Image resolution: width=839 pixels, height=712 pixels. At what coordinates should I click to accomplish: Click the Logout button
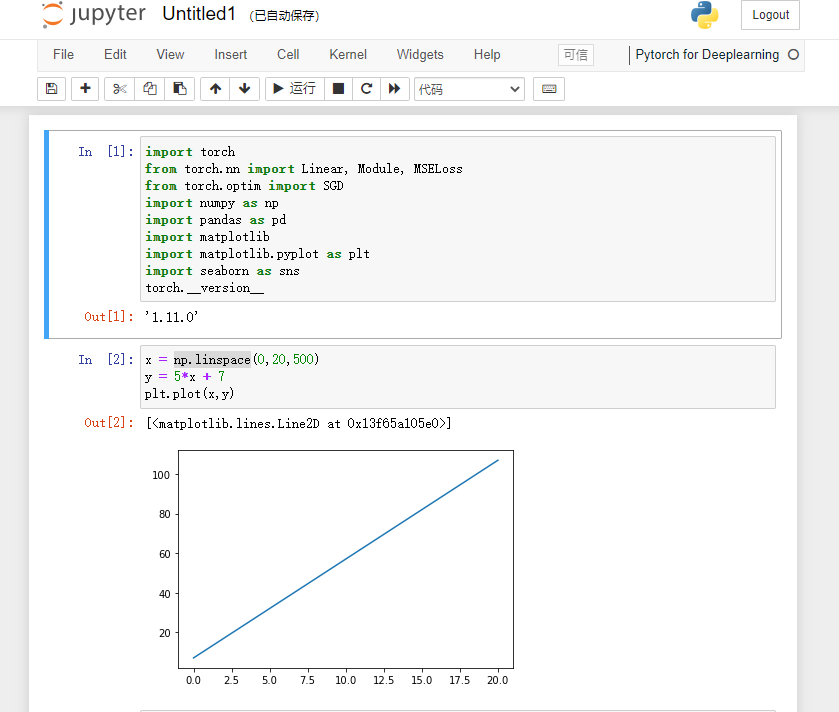769,15
